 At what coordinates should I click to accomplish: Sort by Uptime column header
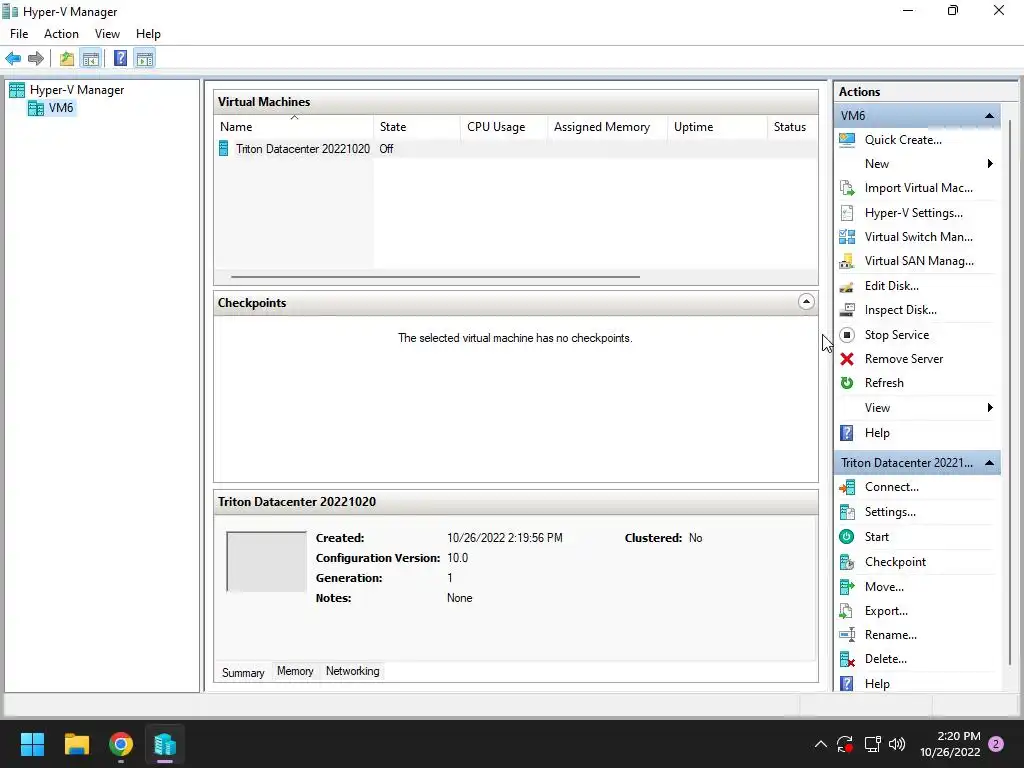point(717,127)
